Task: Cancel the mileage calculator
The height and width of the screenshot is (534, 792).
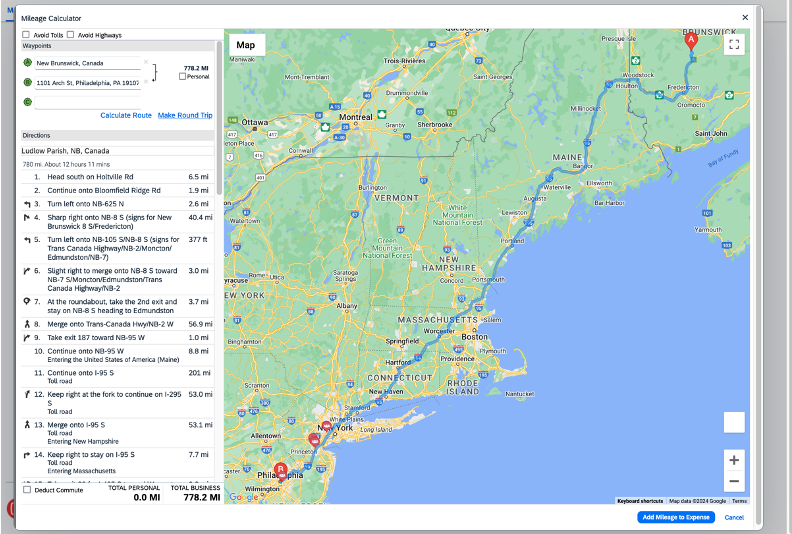Action: click(734, 517)
